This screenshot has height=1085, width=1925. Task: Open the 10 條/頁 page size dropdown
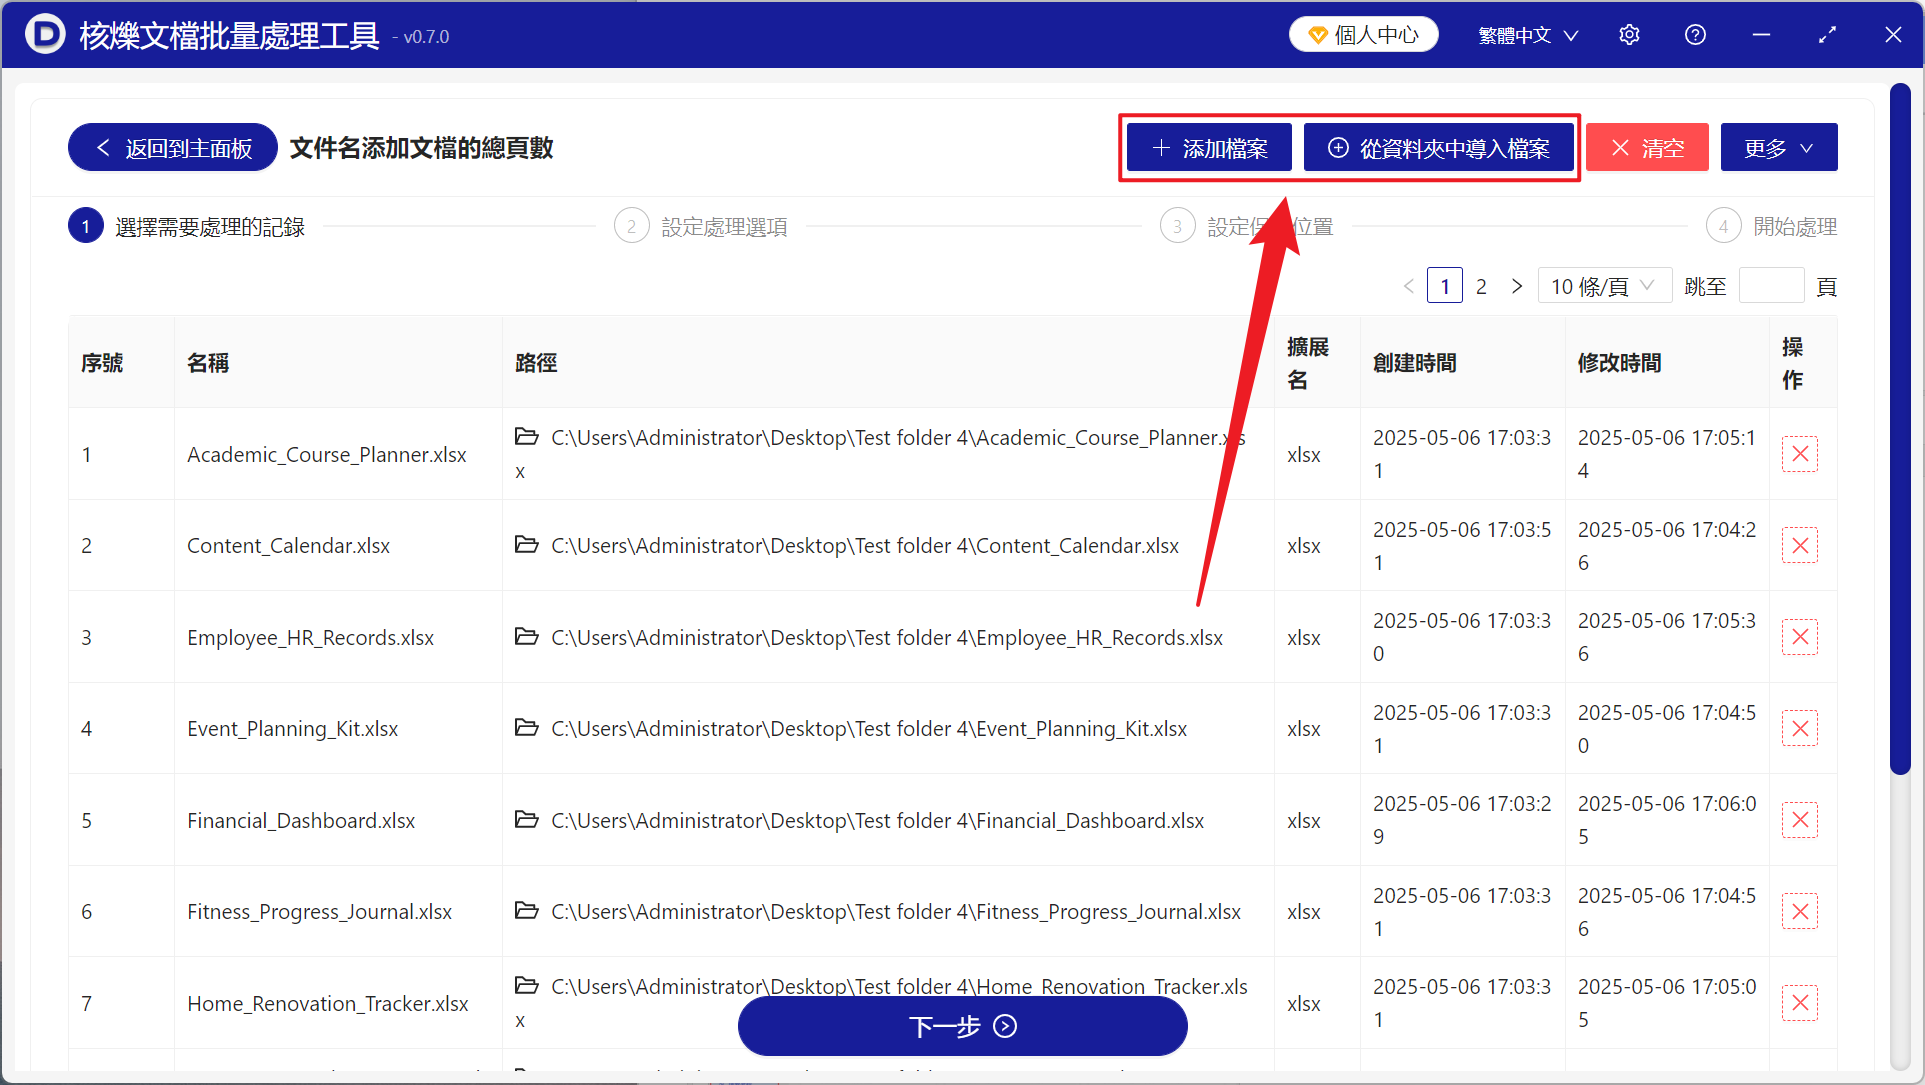[1604, 287]
